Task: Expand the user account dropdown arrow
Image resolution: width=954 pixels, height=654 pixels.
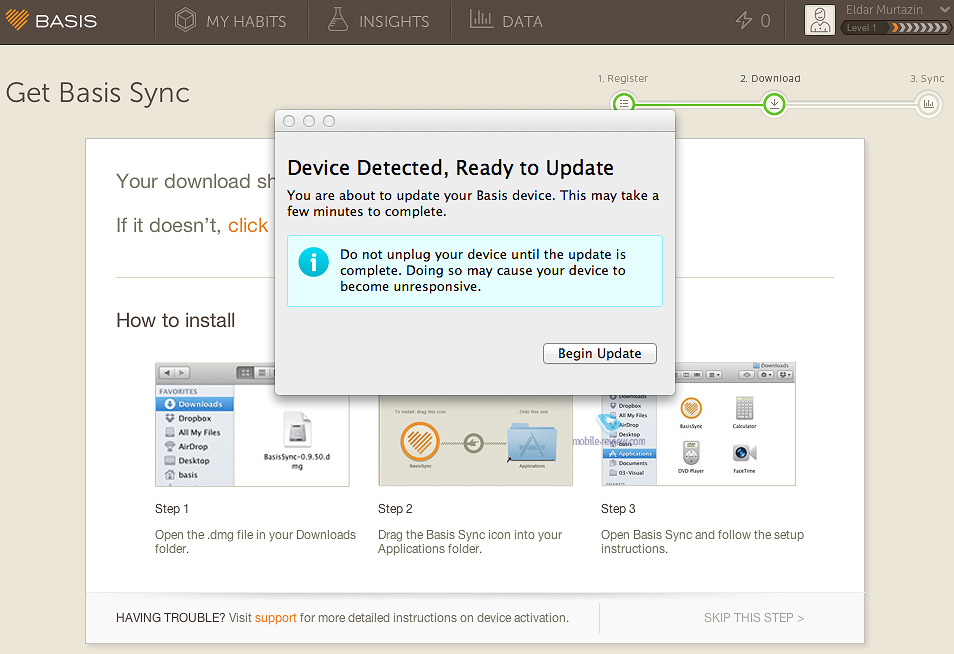Action: pyautogui.click(x=945, y=9)
